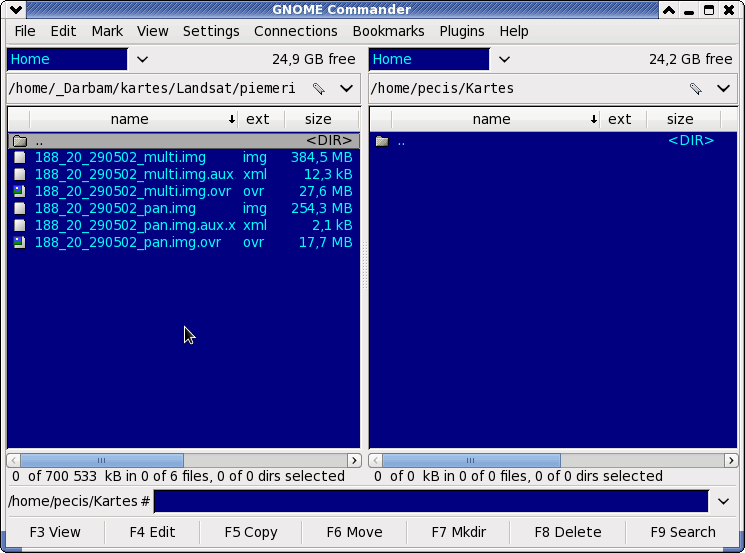The width and height of the screenshot is (745, 553).
Task: Click left pane horizontal scrollbar thumb
Action: (x=102, y=460)
